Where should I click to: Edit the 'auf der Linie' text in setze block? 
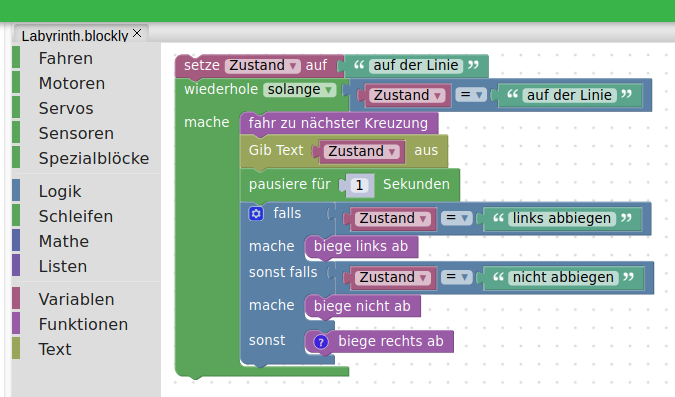pos(416,65)
